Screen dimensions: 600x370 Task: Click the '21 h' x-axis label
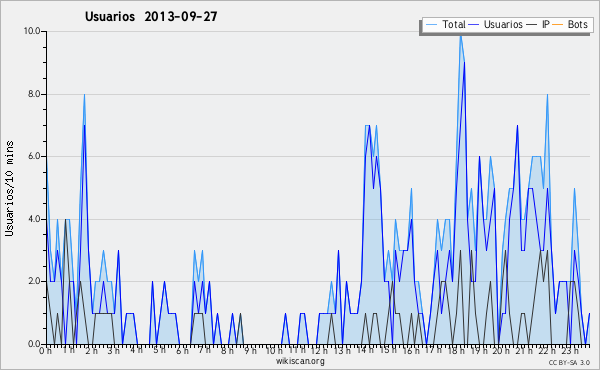click(x=524, y=350)
